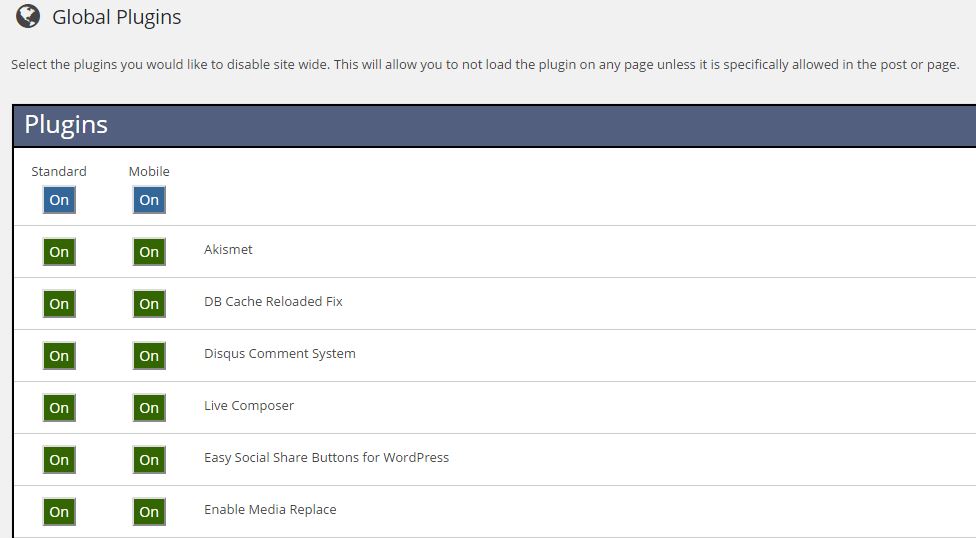Screen dimensions: 976x538
Task: Toggle the blue Standard all-plugins On switch
Action: [59, 200]
